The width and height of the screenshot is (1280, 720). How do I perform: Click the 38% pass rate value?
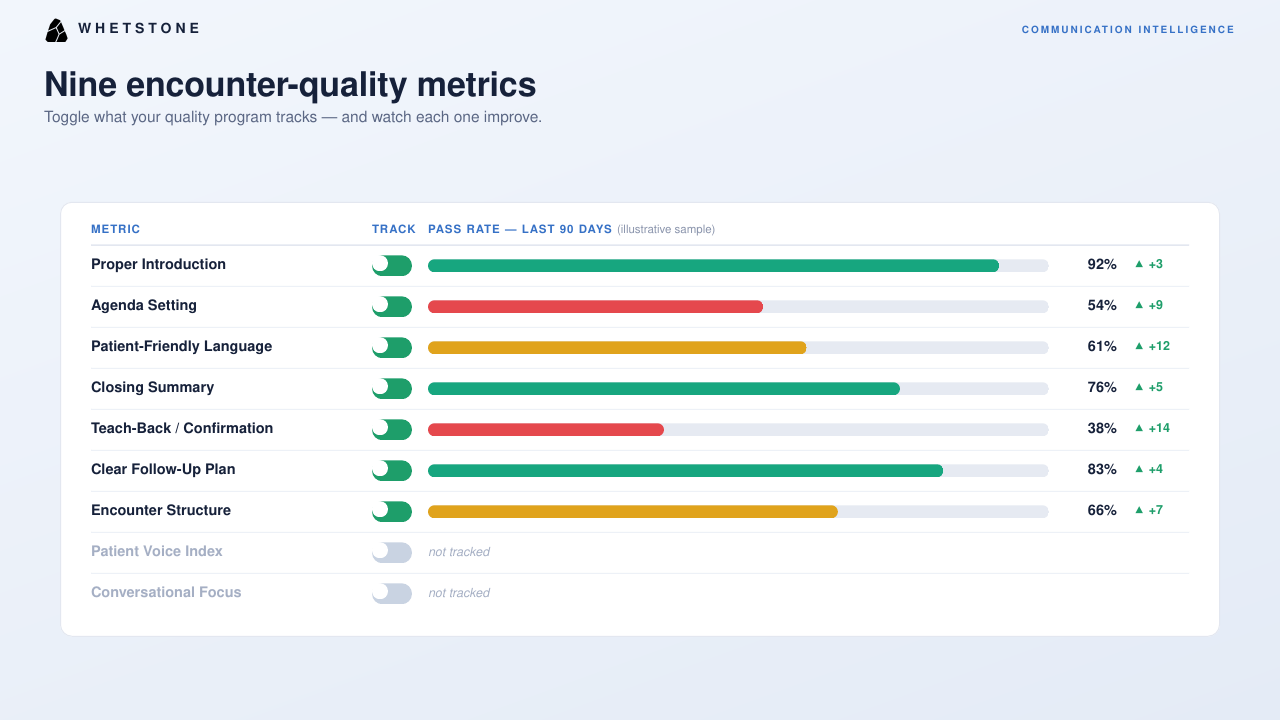tap(1102, 428)
